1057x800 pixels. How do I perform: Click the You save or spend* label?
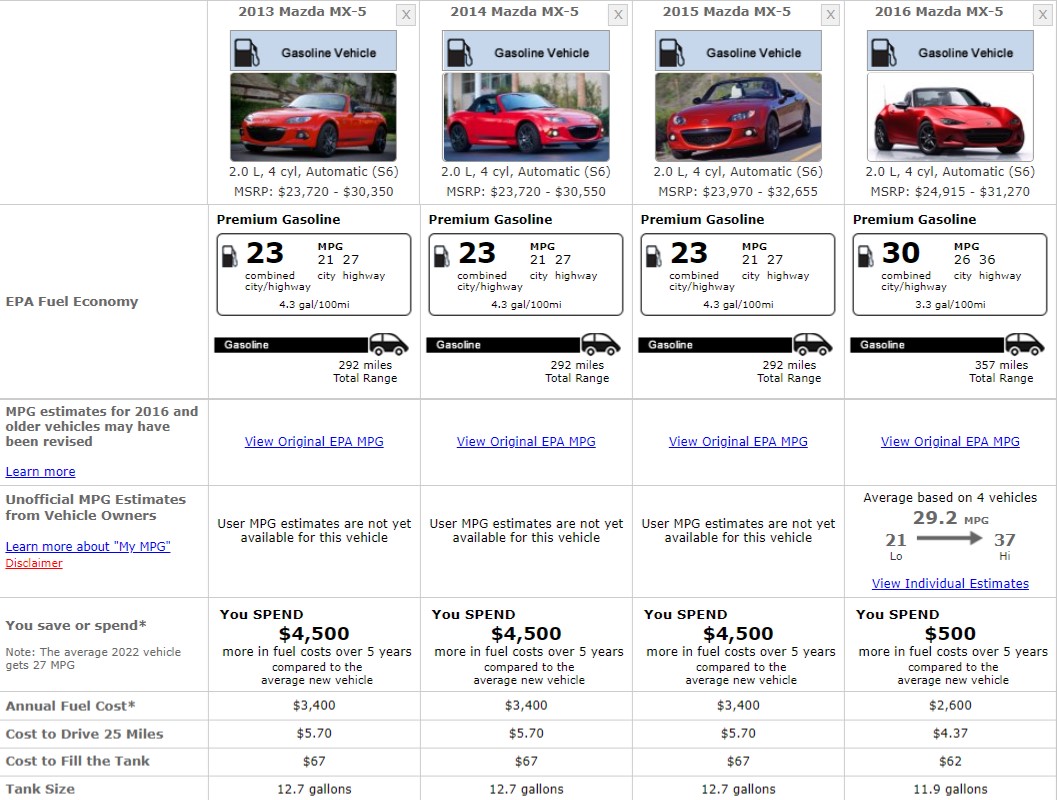76,625
